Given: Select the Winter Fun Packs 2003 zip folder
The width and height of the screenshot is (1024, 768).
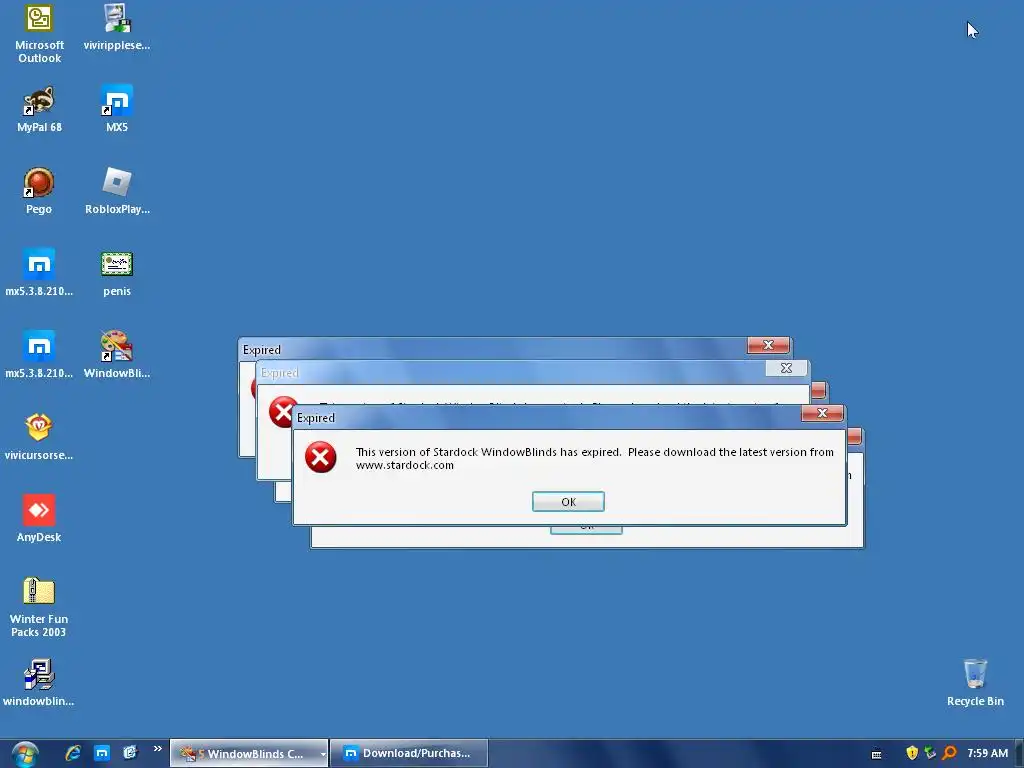Looking at the screenshot, I should (39, 607).
